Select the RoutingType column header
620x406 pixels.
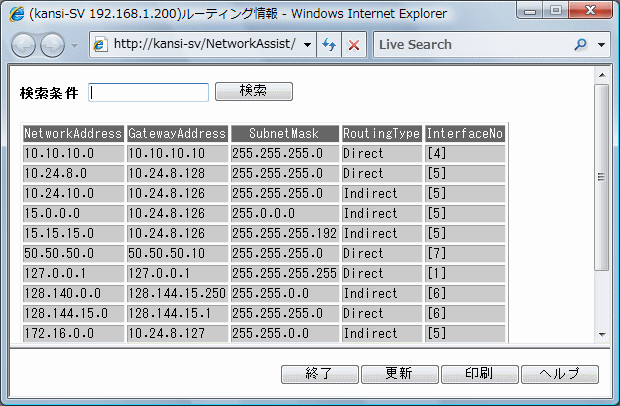pyautogui.click(x=382, y=133)
